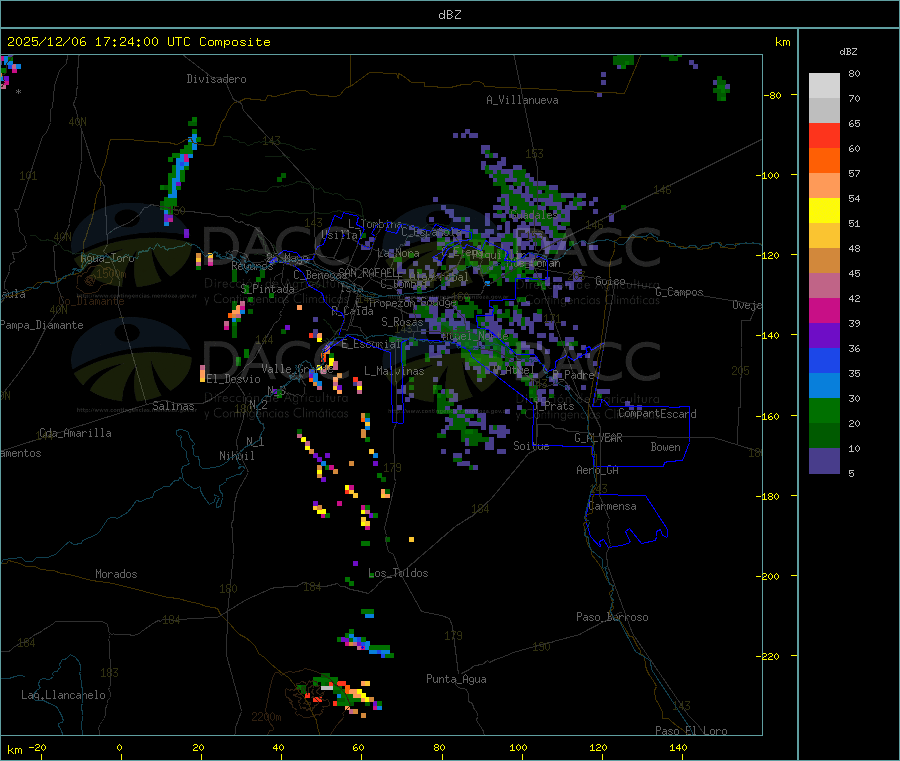Click the x-axis tick label 140
This screenshot has width=900, height=761.
[678, 747]
